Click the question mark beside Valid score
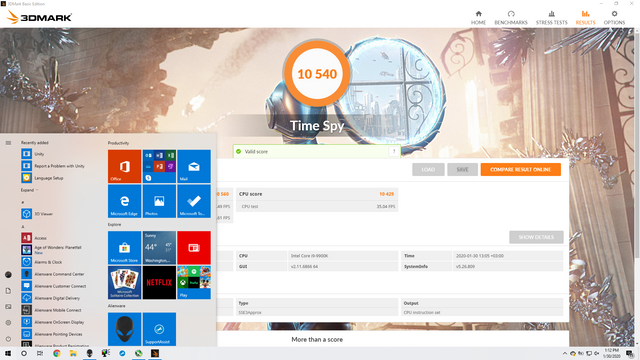The width and height of the screenshot is (640, 360). [394, 151]
